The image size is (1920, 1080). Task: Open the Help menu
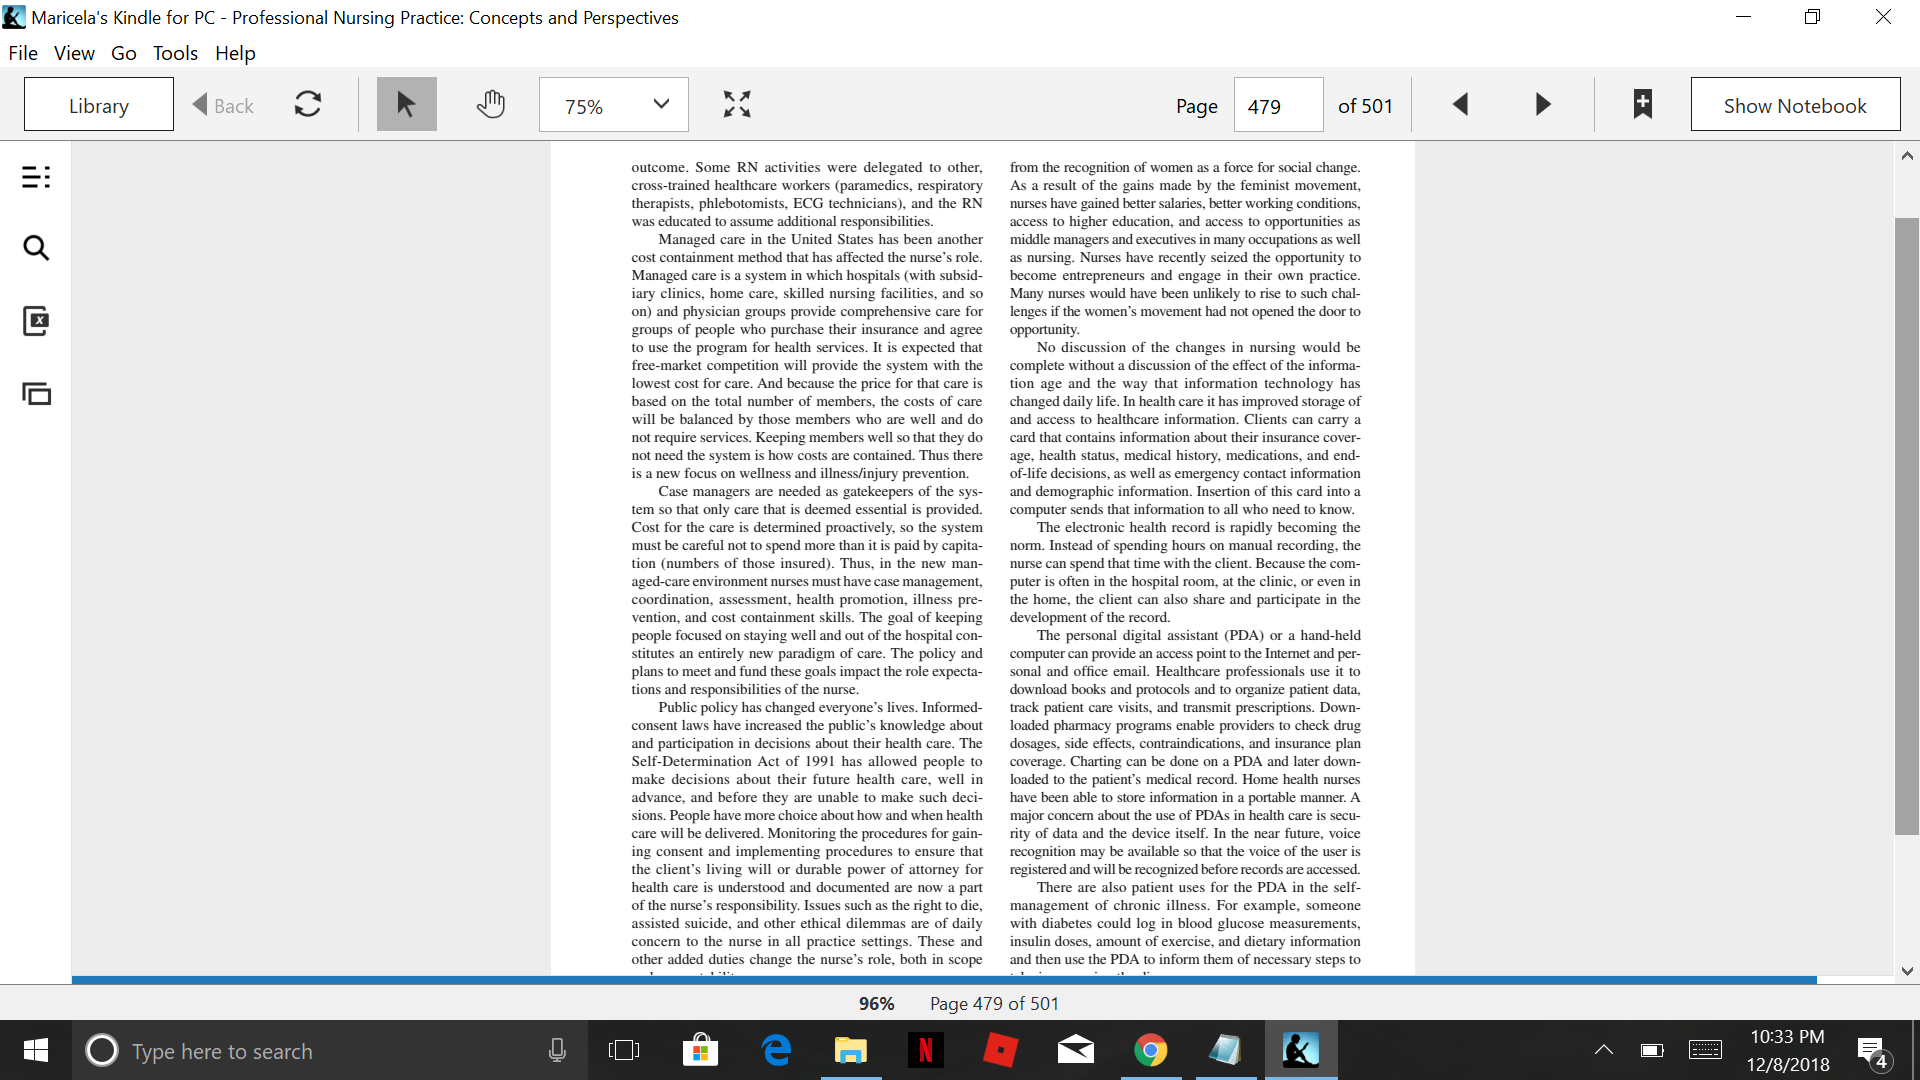pyautogui.click(x=235, y=53)
